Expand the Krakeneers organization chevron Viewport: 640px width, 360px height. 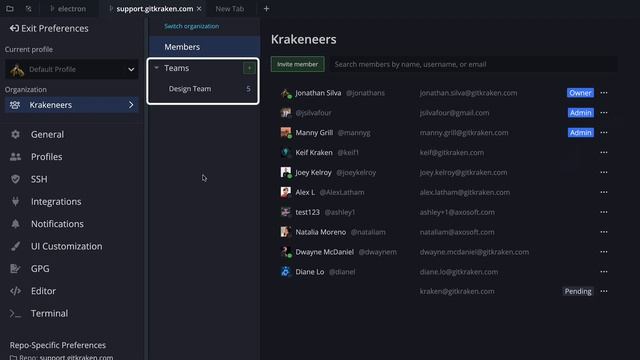click(x=131, y=105)
